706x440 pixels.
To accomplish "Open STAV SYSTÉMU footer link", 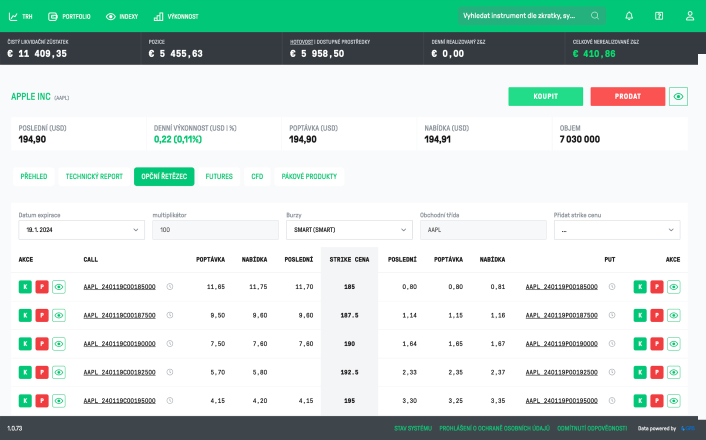I will click(x=413, y=428).
